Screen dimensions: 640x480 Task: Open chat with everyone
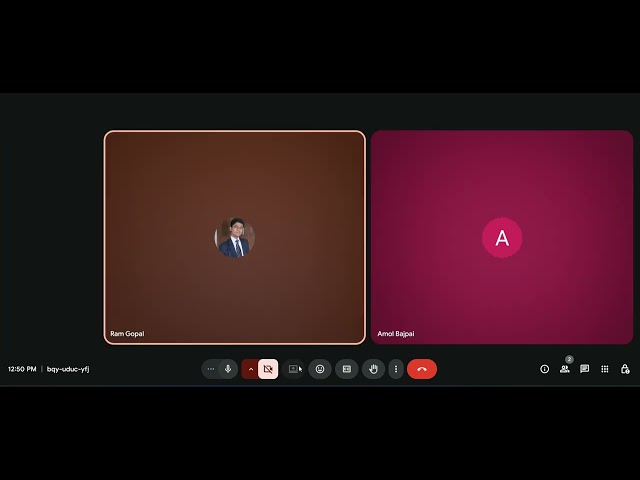click(584, 369)
